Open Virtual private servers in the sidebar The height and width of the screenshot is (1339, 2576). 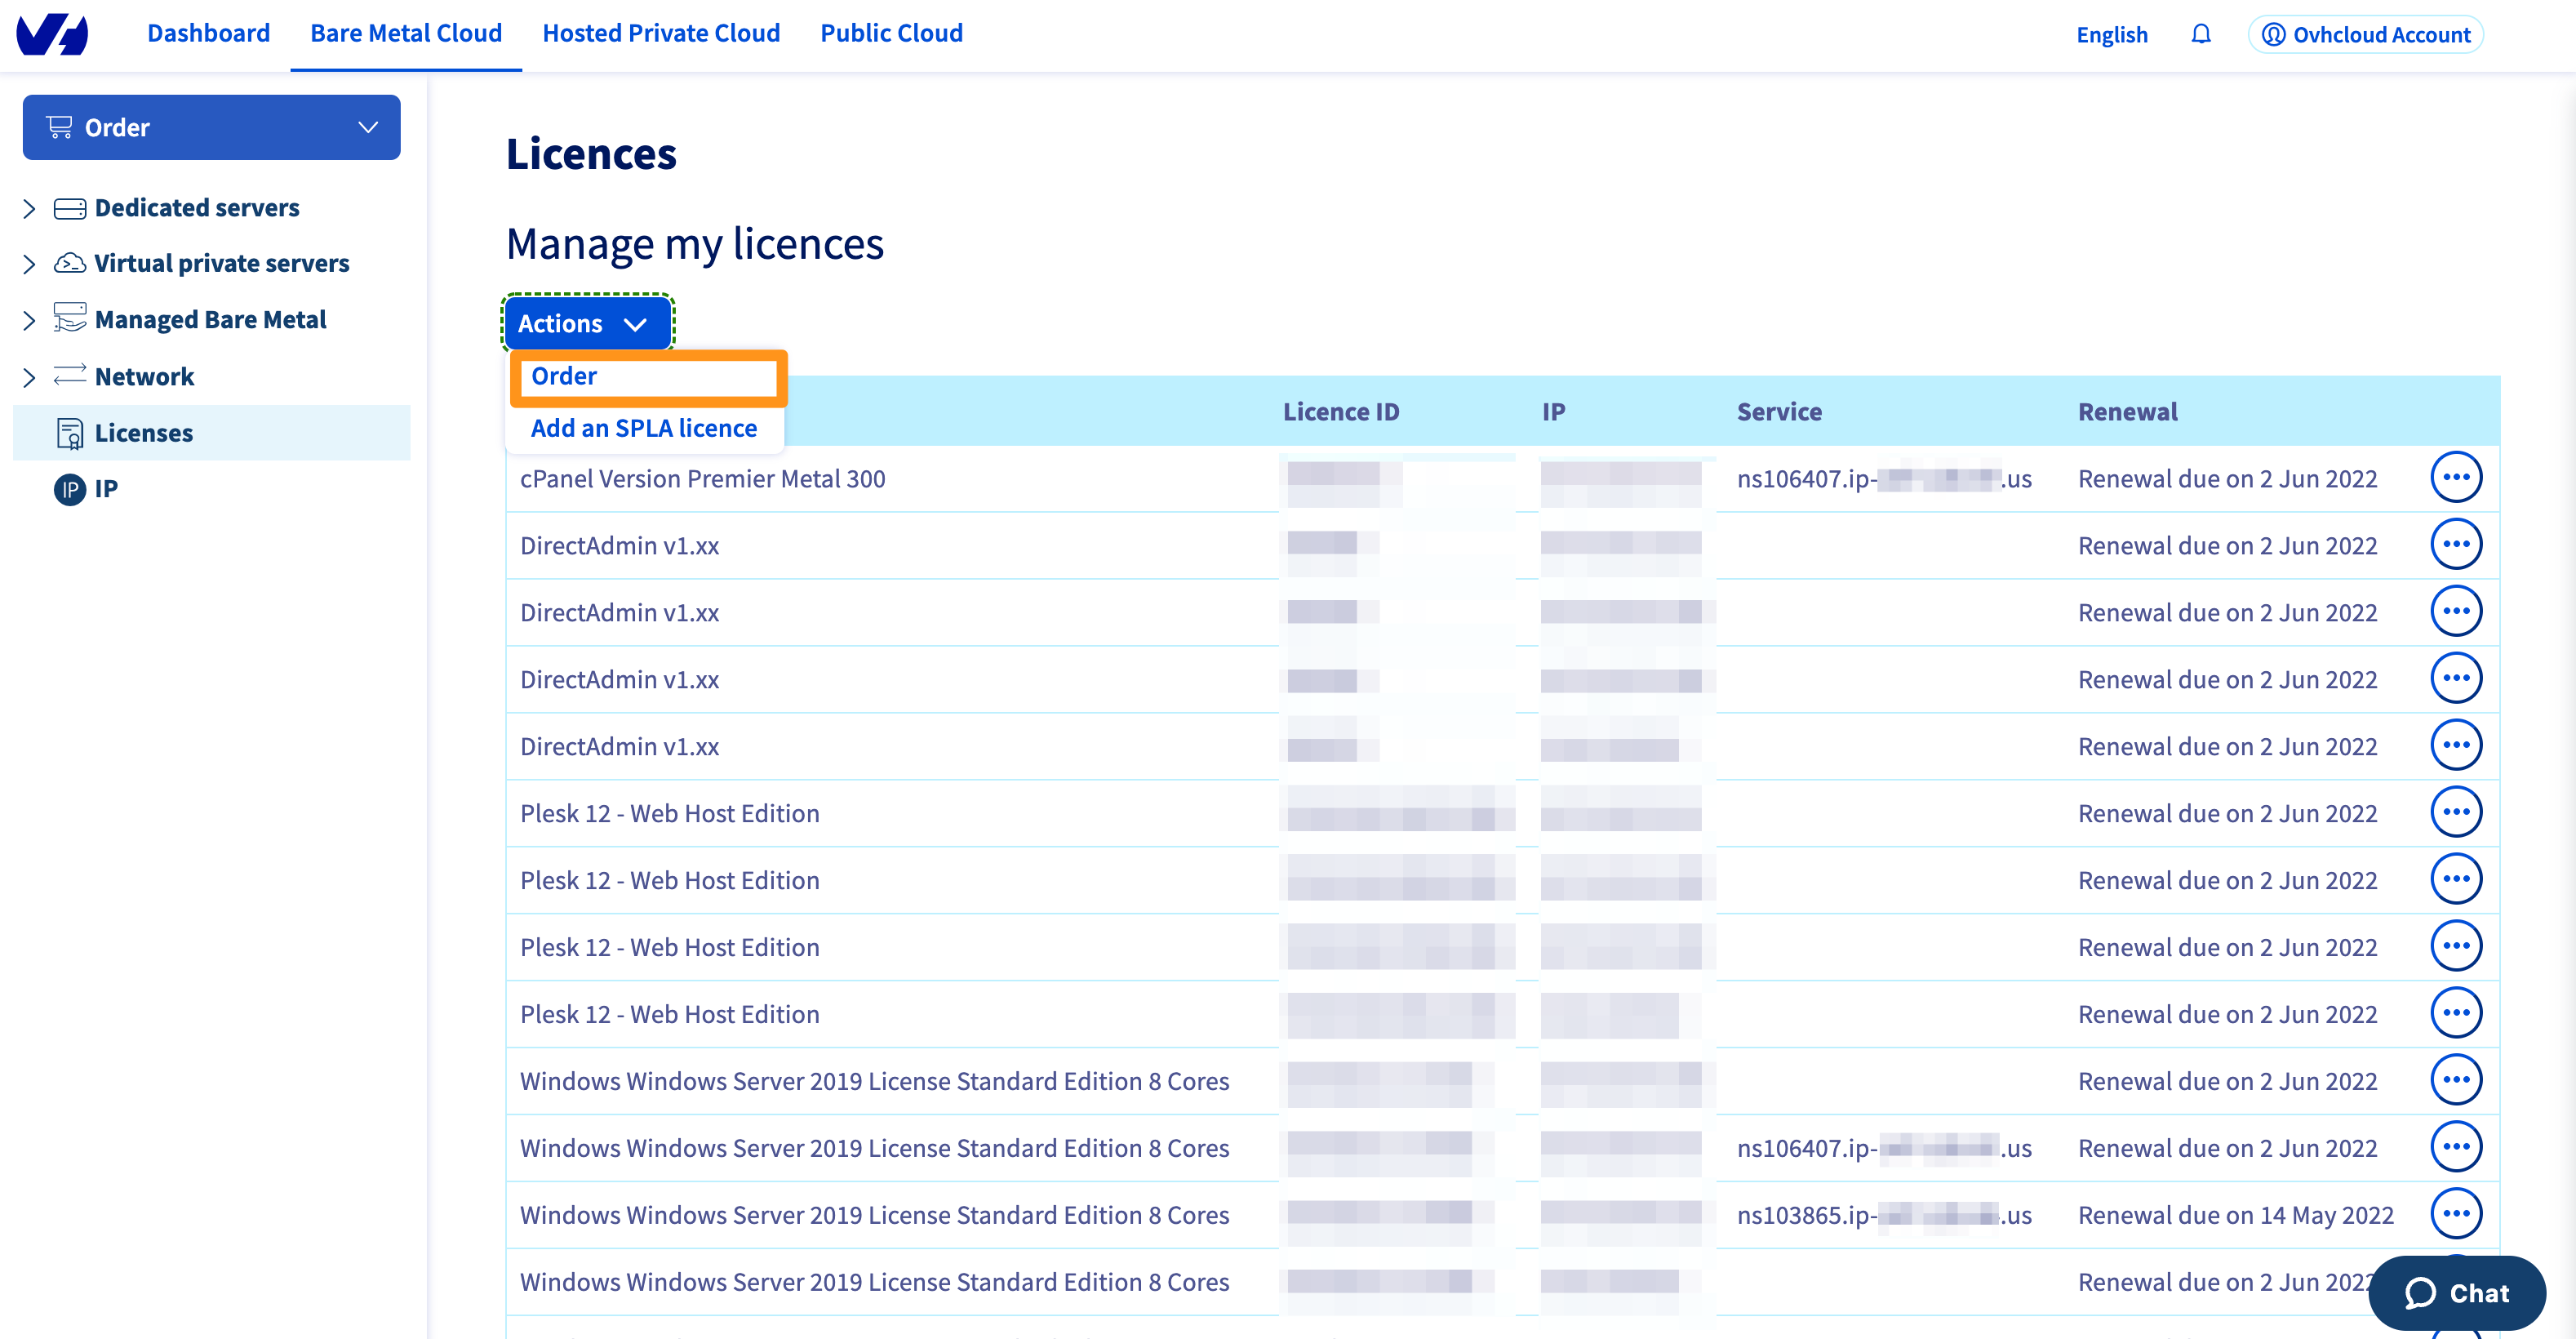coord(222,263)
